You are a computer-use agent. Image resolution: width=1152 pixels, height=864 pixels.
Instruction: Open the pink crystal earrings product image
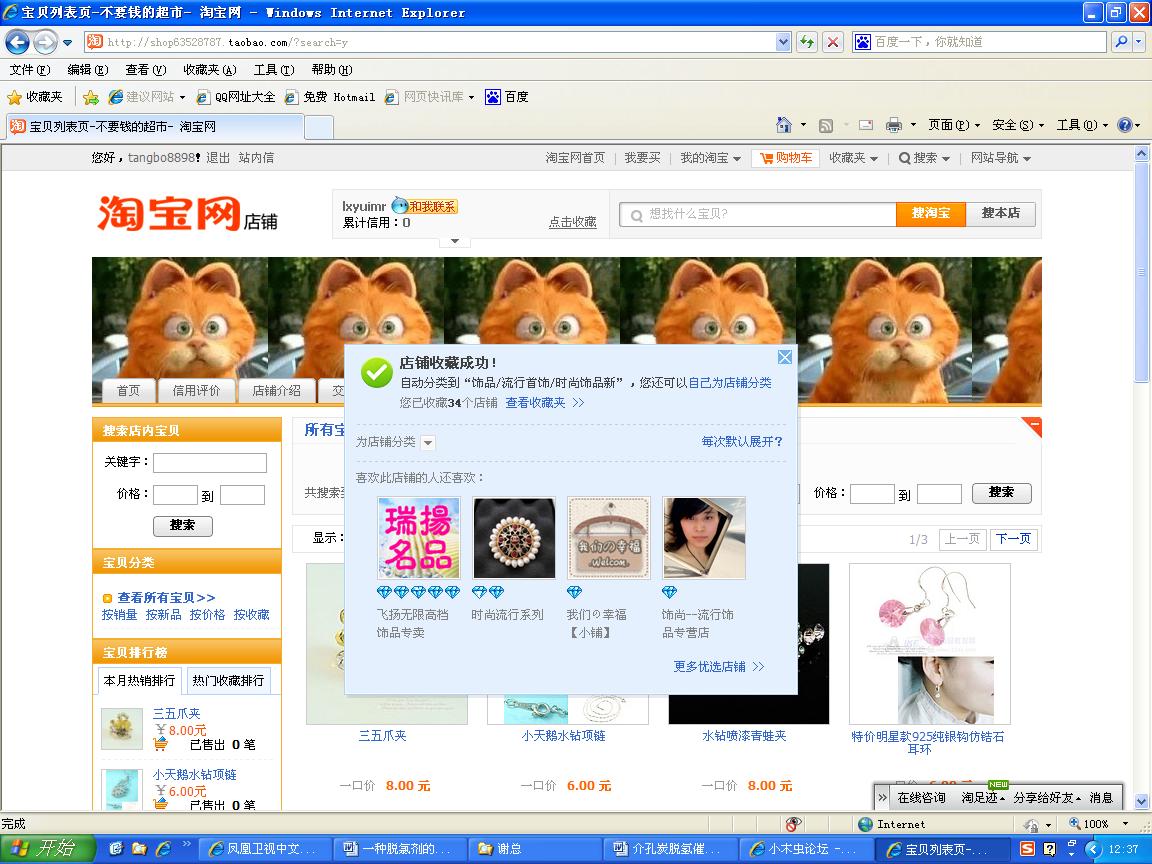[x=929, y=644]
